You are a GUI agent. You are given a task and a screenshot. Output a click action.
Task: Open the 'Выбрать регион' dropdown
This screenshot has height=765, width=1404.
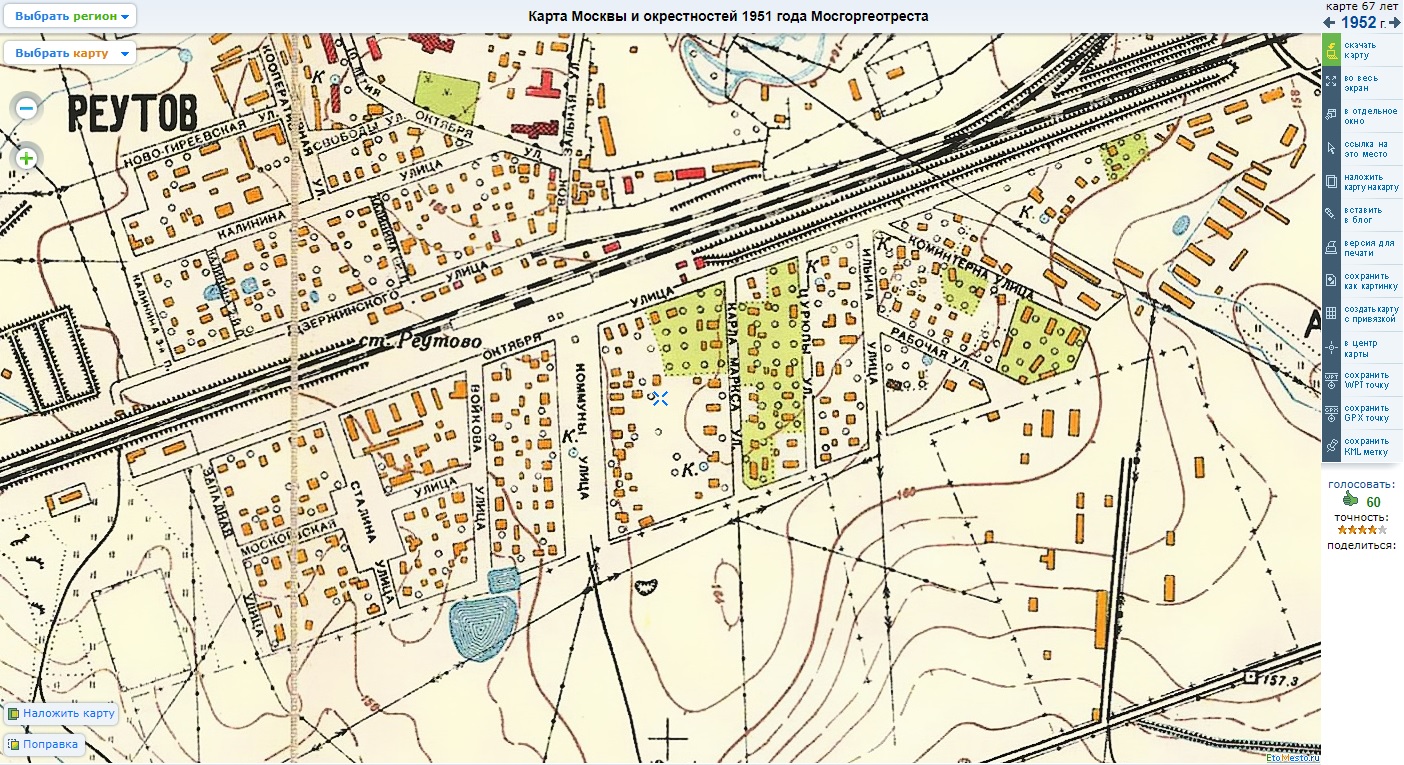point(71,17)
